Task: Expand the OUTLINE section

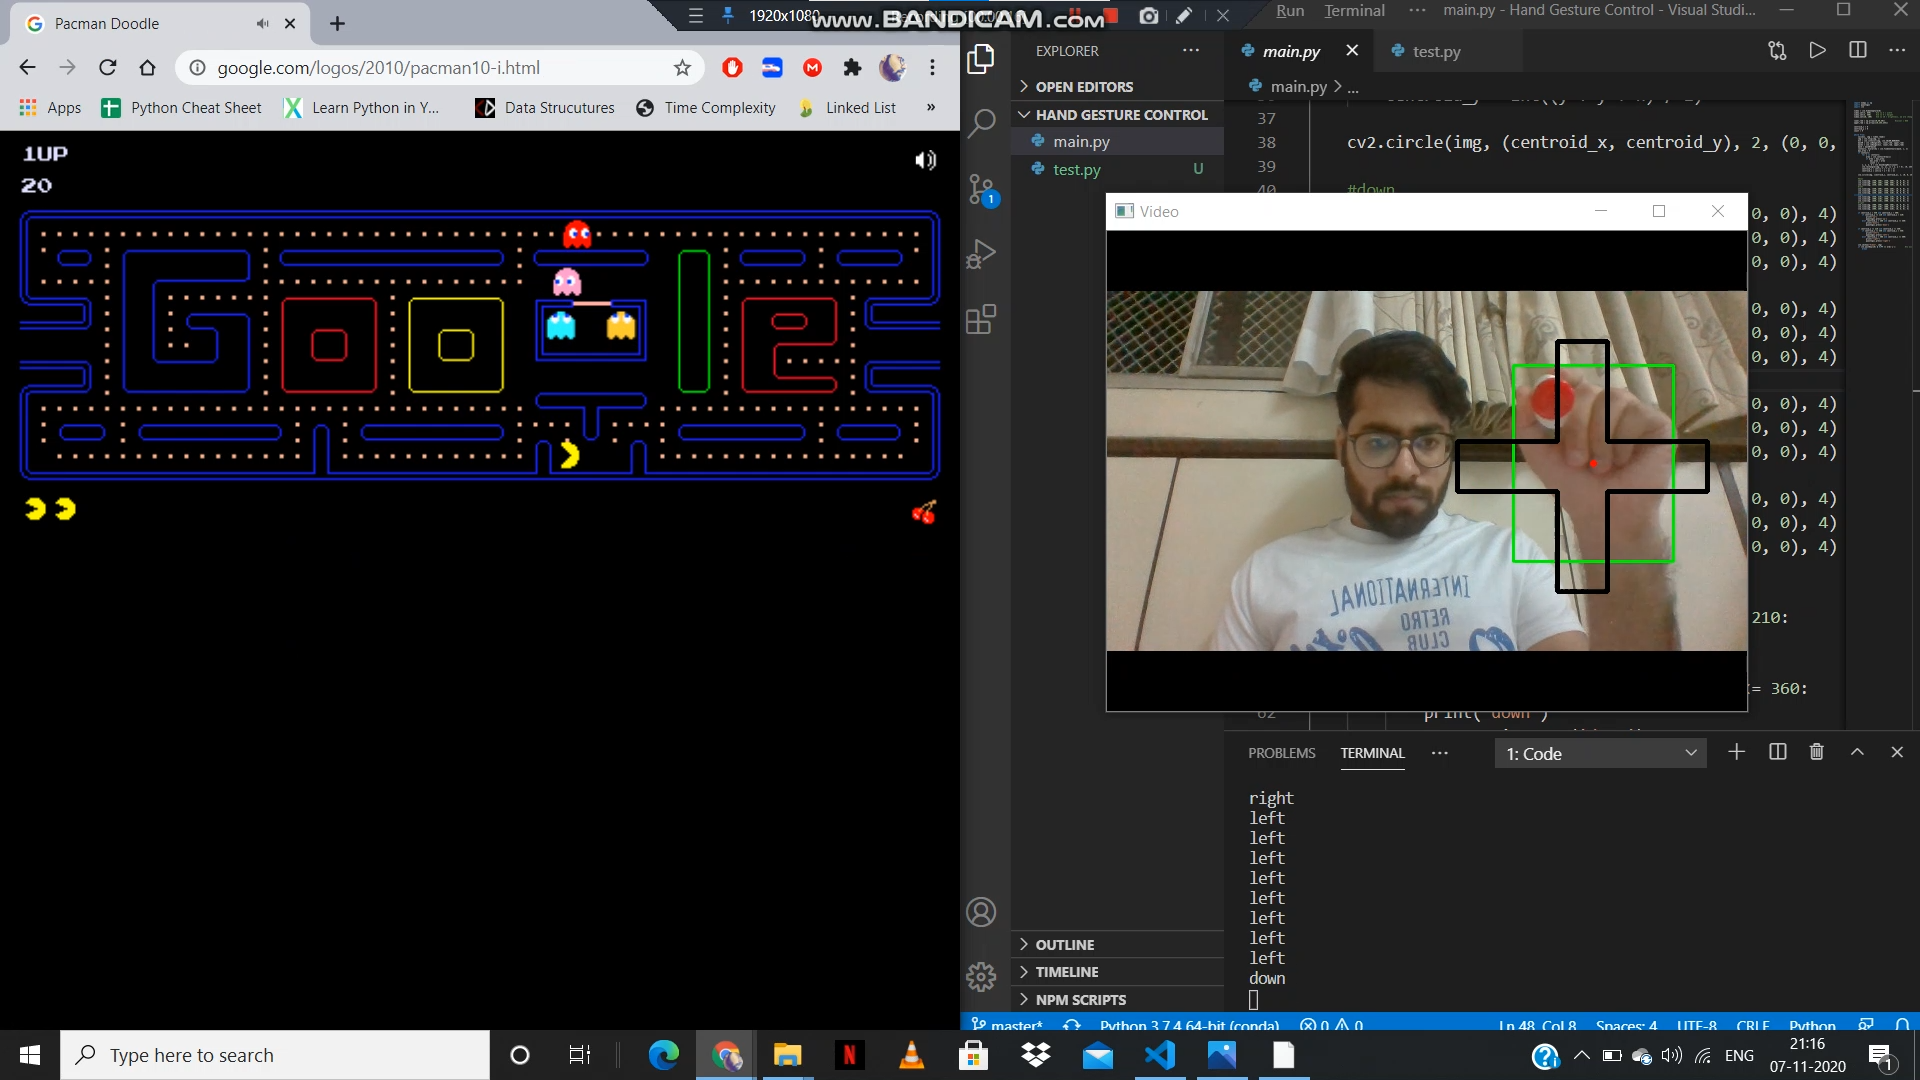Action: click(x=1064, y=944)
